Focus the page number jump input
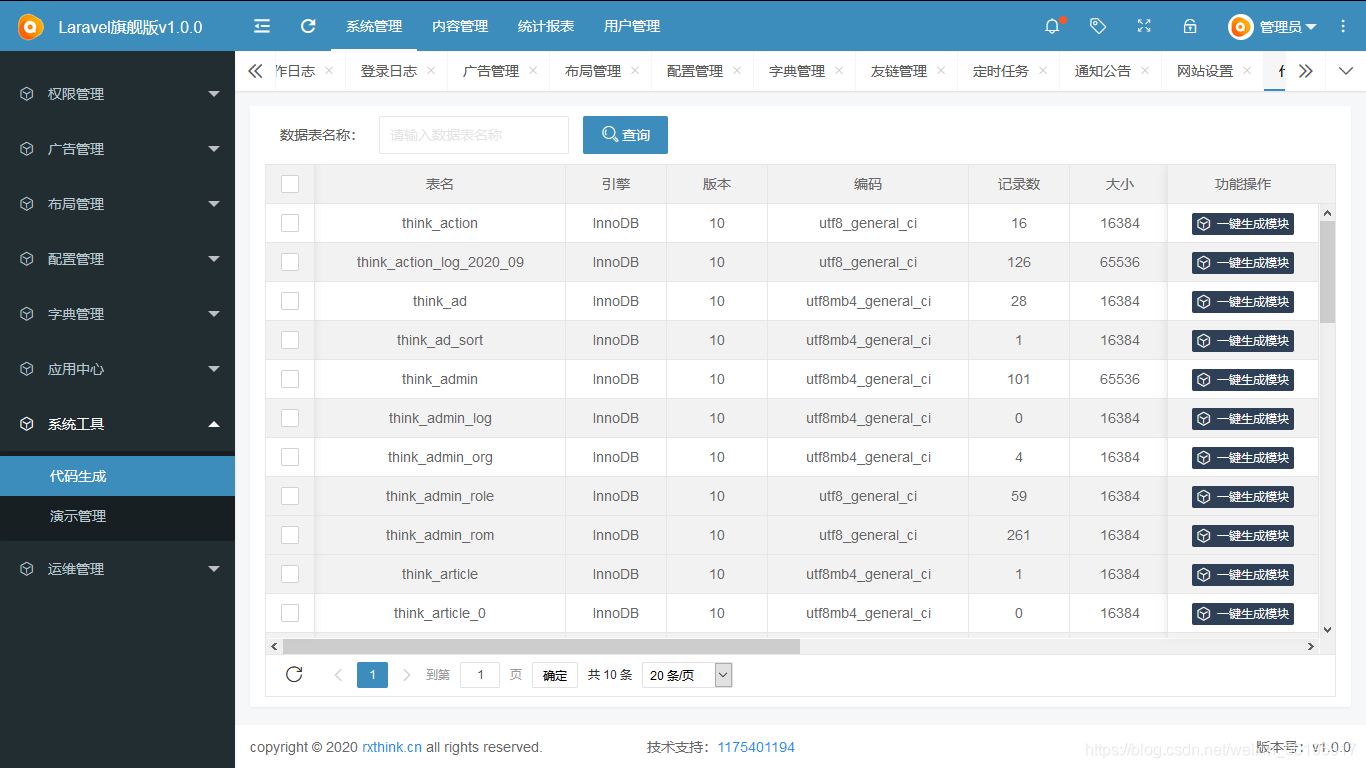This screenshot has width=1366, height=768. click(480, 675)
